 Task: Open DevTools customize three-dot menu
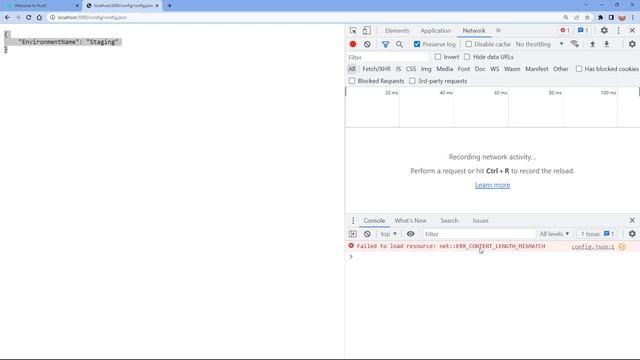[618, 31]
